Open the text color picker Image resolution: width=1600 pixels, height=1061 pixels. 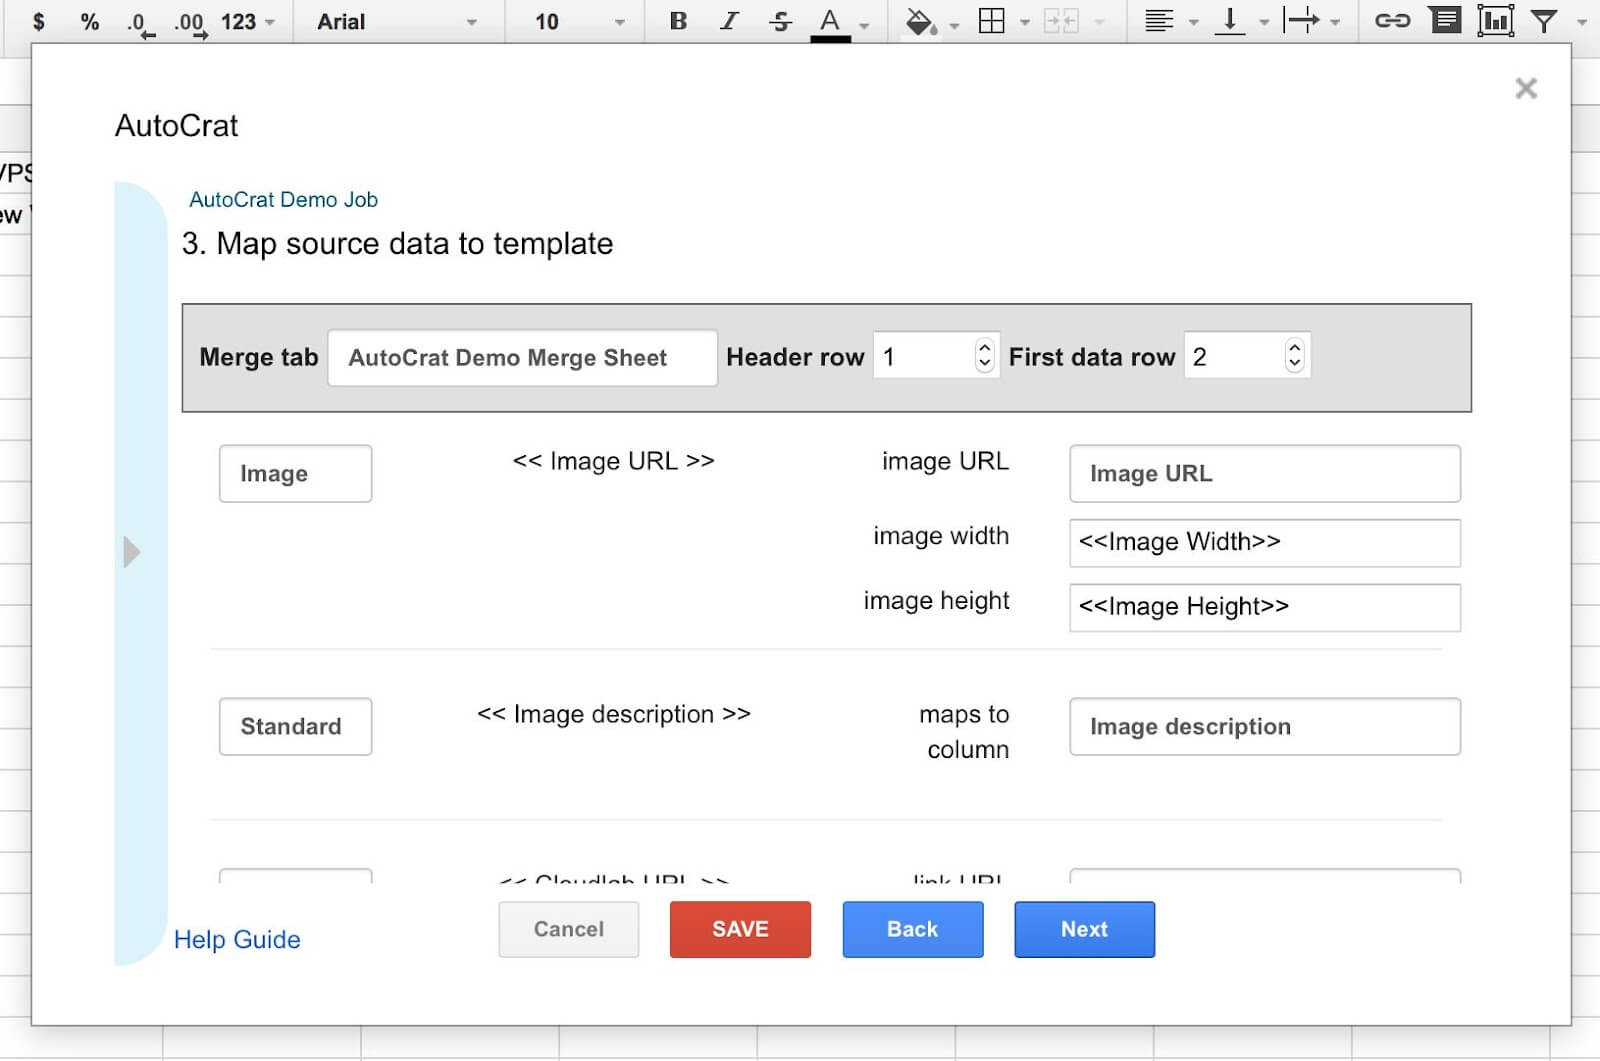tap(830, 21)
